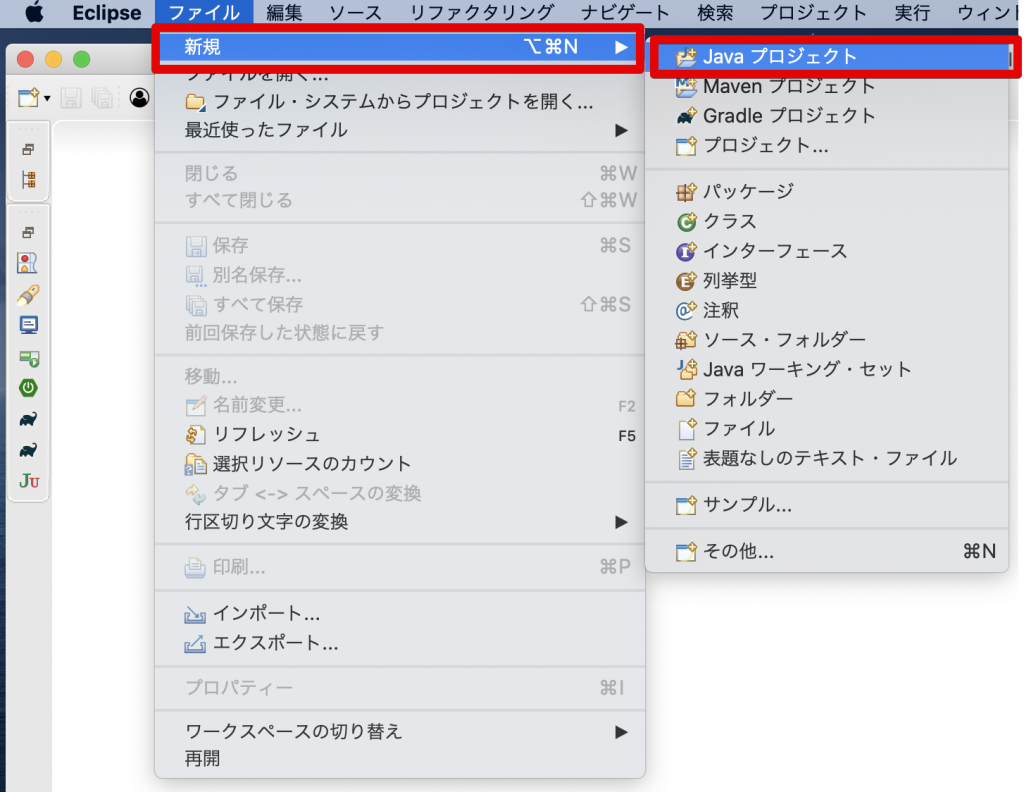1024x792 pixels.
Task: Click the user profile icon in toolbar
Action: pyautogui.click(x=139, y=98)
